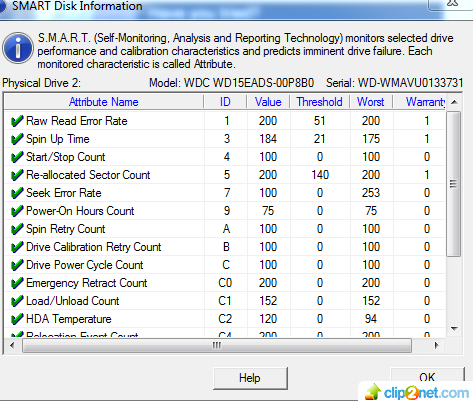Click green checkmark beside Load/Unload Count

pyautogui.click(x=17, y=301)
